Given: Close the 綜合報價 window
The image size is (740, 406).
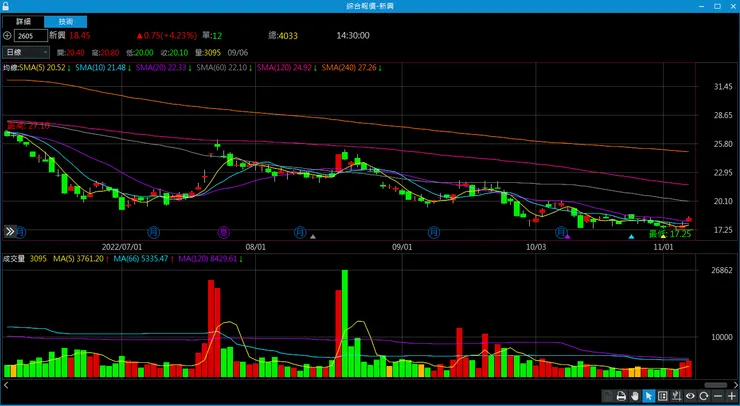Looking at the screenshot, I should click(x=732, y=6).
